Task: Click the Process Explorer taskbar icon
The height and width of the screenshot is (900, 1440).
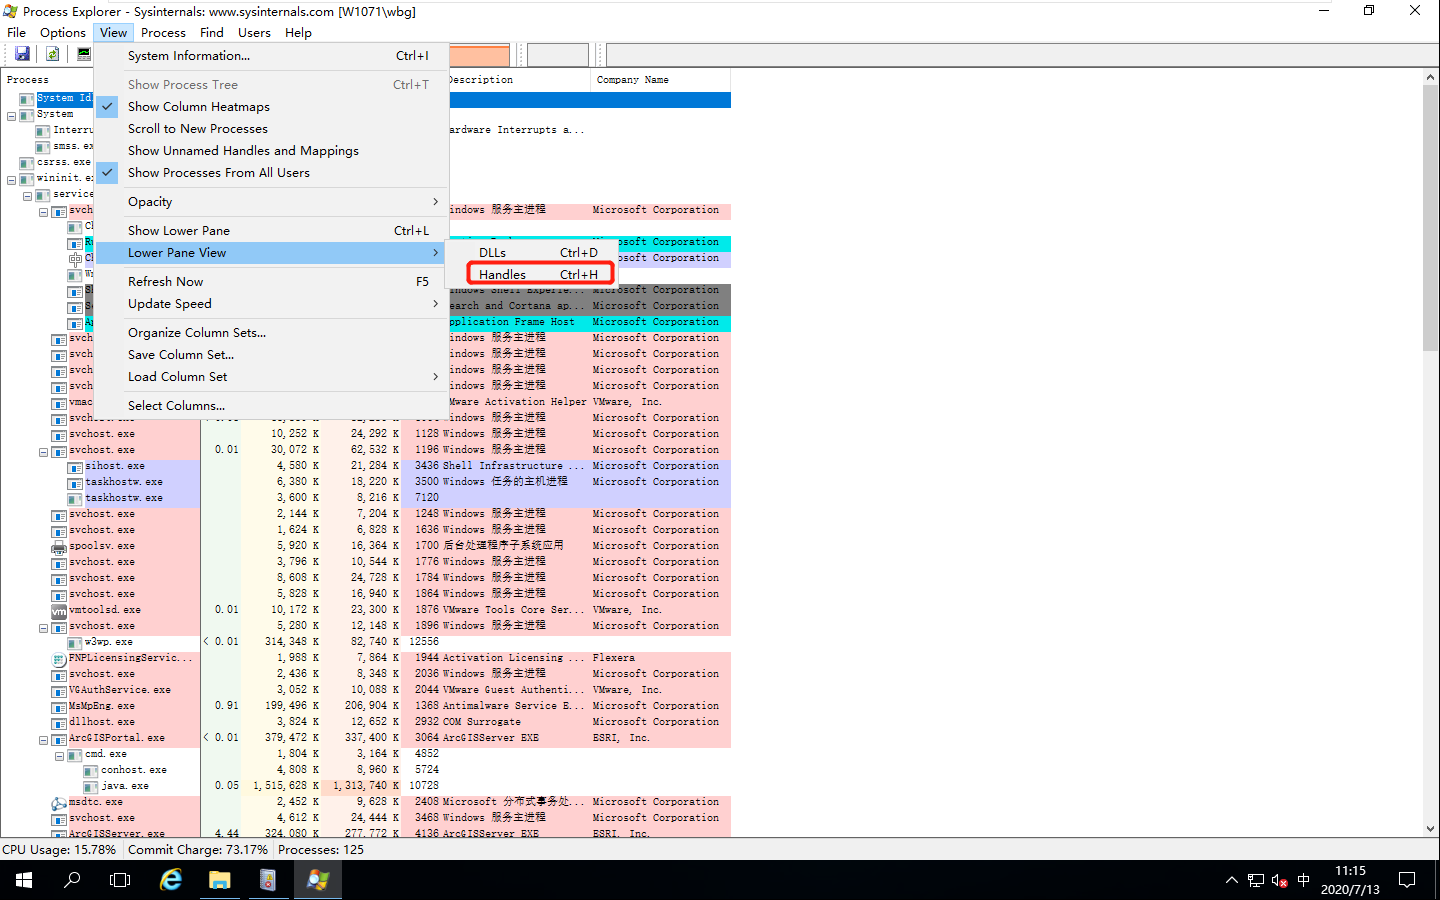Action: coord(317,880)
